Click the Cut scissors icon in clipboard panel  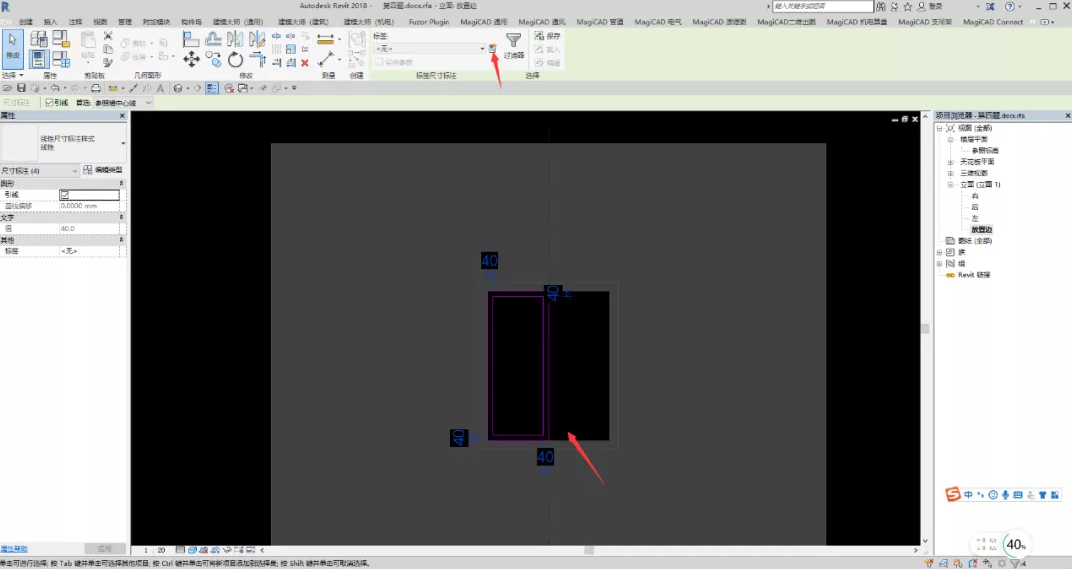[x=107, y=36]
